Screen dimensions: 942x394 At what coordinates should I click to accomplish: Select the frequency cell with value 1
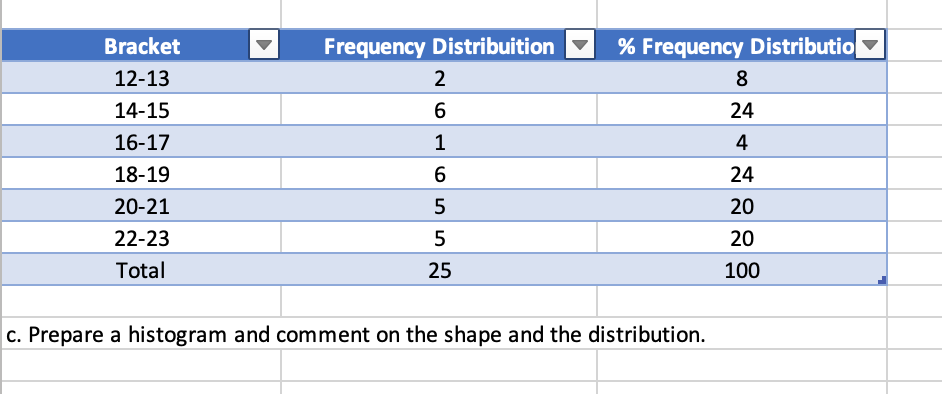(439, 142)
